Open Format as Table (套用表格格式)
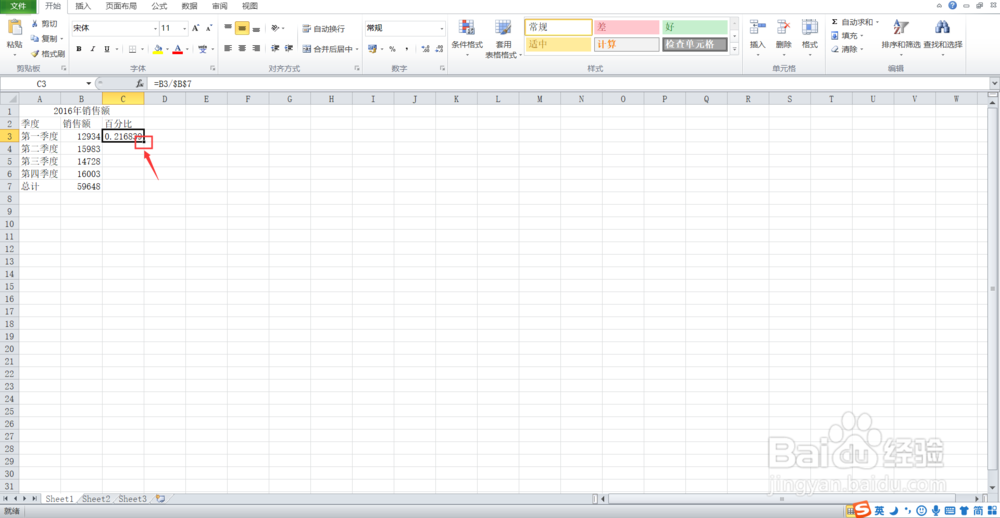The width and height of the screenshot is (1000, 518). (x=503, y=38)
